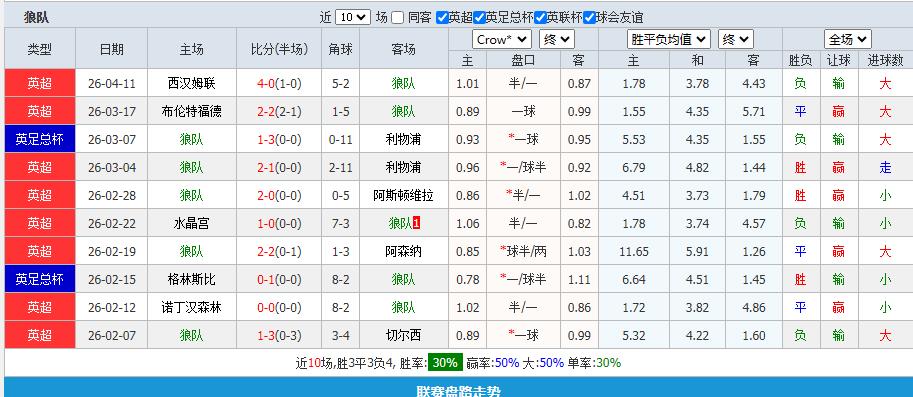Click the 英足总杯 type label on 26-02-15 row
913x397 pixels.
click(x=40, y=279)
